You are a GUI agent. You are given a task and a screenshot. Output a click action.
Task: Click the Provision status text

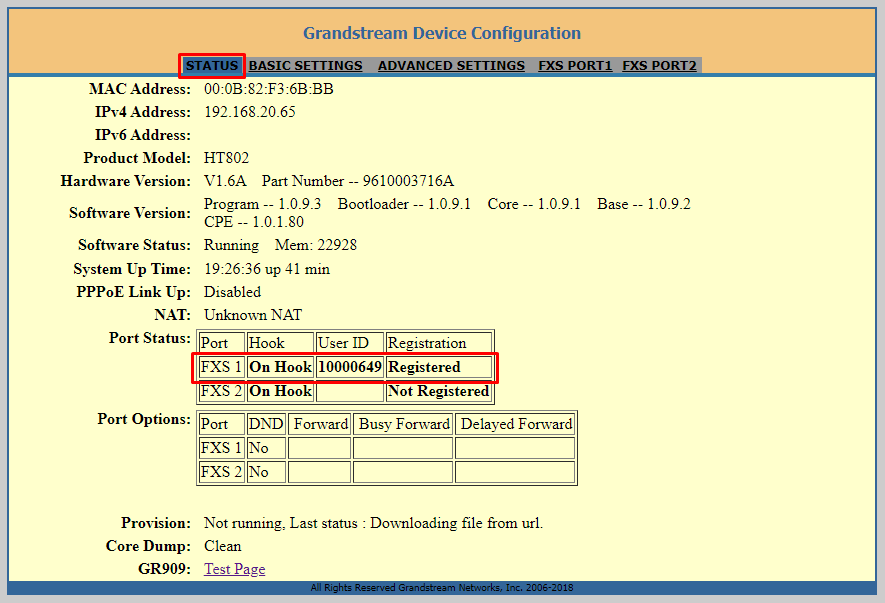point(373,523)
